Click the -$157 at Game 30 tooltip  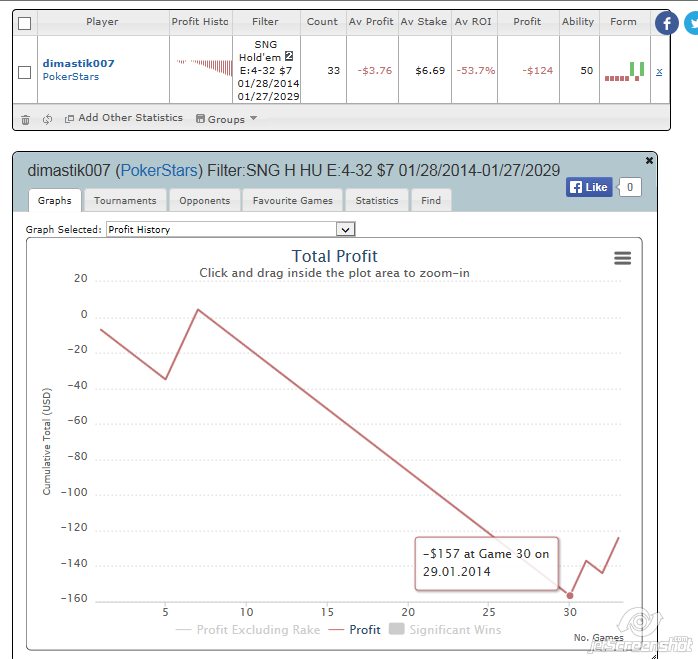(487, 564)
